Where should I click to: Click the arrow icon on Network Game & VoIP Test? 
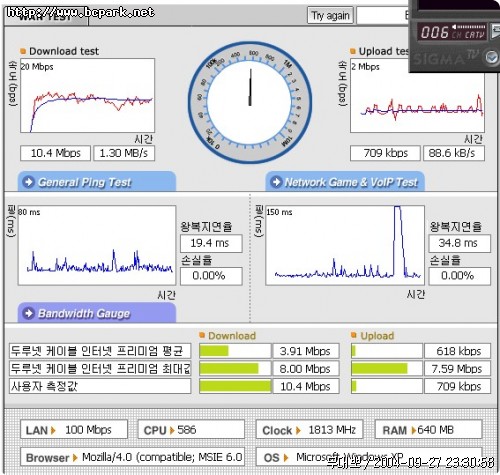click(x=276, y=182)
